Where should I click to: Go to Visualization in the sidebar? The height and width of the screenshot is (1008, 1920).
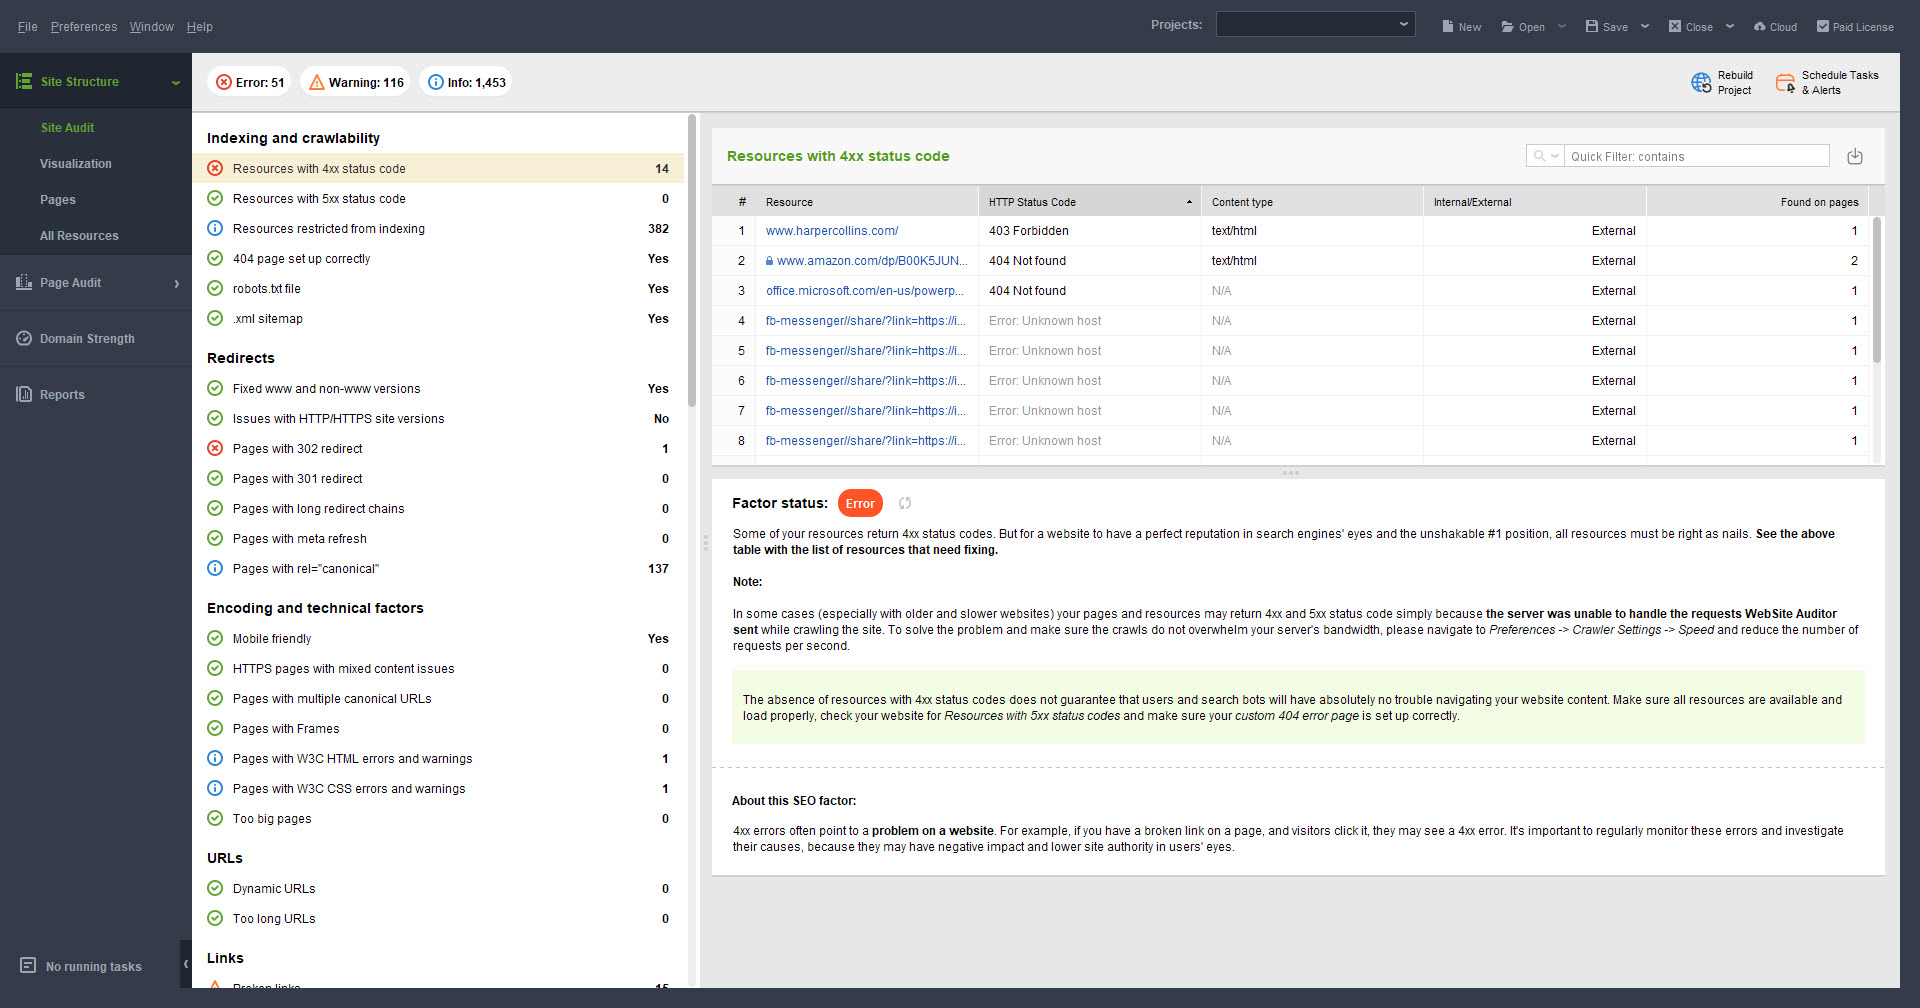(76, 164)
